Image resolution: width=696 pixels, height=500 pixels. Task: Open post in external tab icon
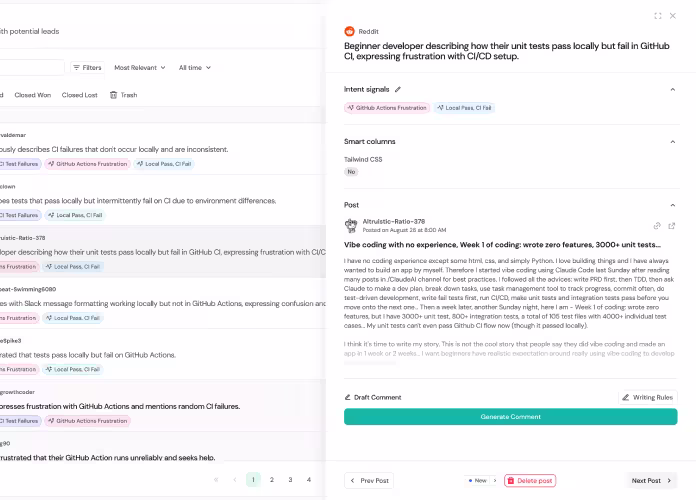[672, 226]
